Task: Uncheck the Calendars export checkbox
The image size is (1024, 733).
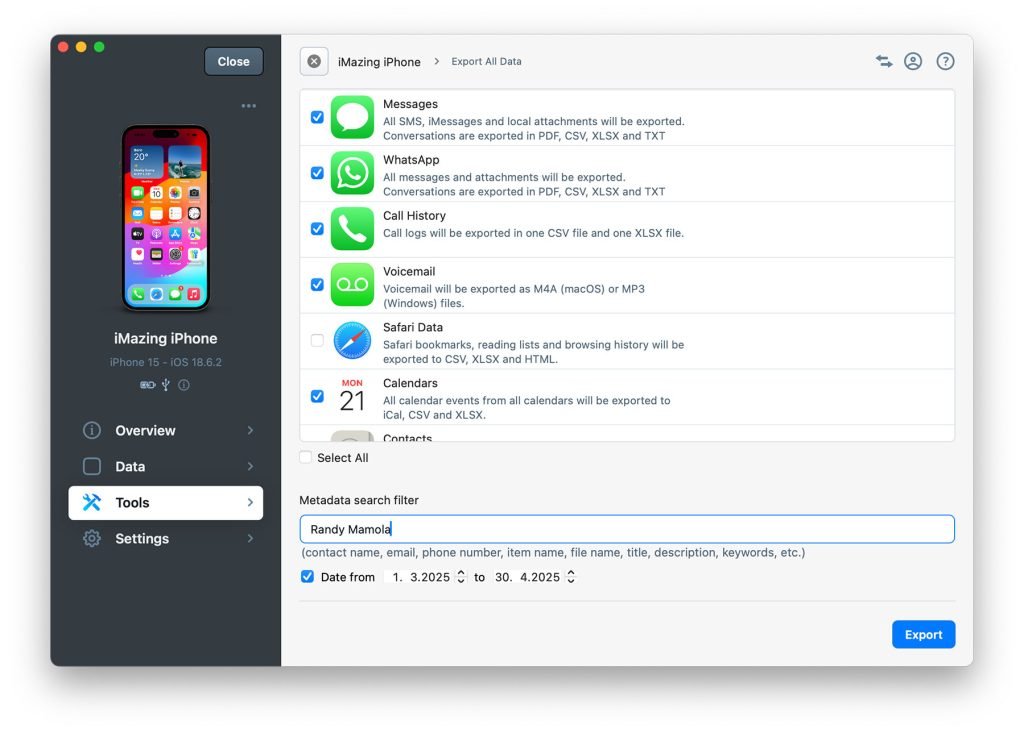Action: (317, 396)
